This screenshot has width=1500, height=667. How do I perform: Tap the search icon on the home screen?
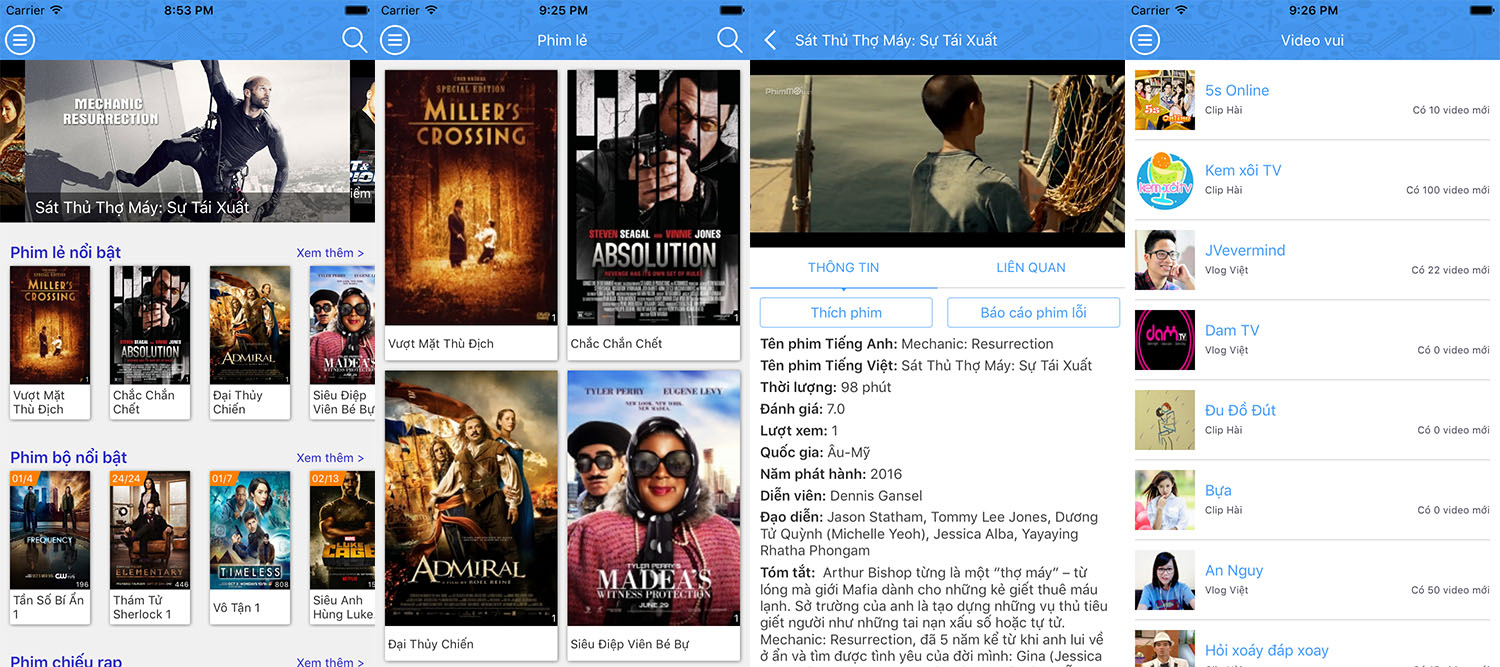pyautogui.click(x=355, y=40)
